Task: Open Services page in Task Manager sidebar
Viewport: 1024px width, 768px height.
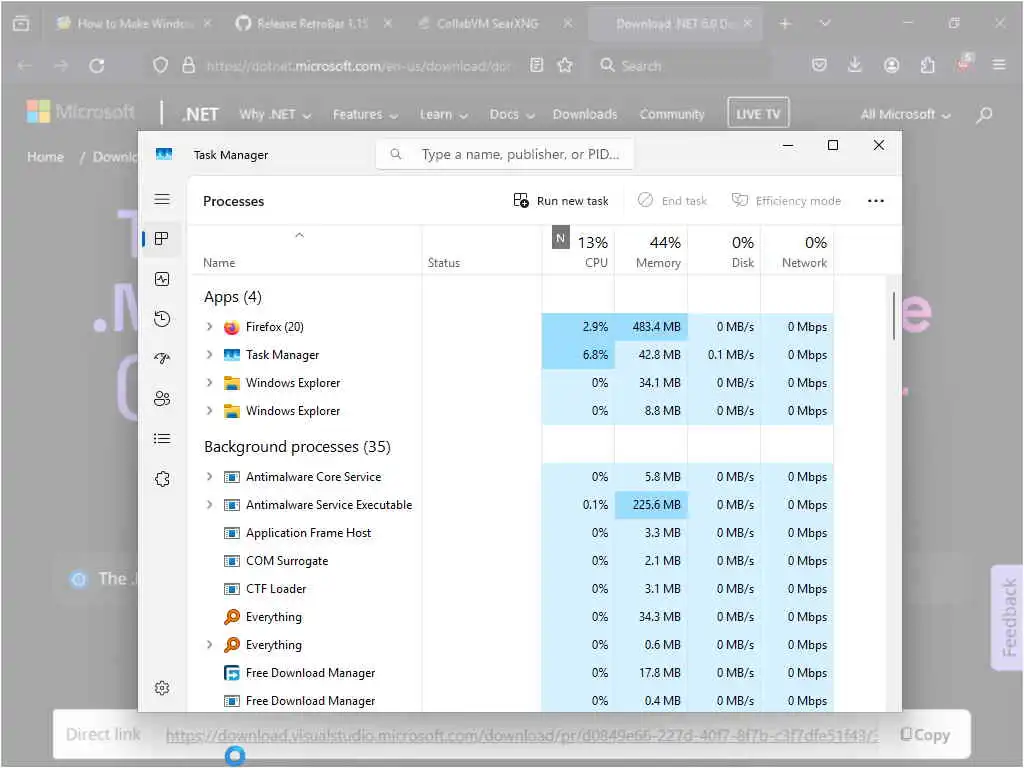Action: pos(162,479)
